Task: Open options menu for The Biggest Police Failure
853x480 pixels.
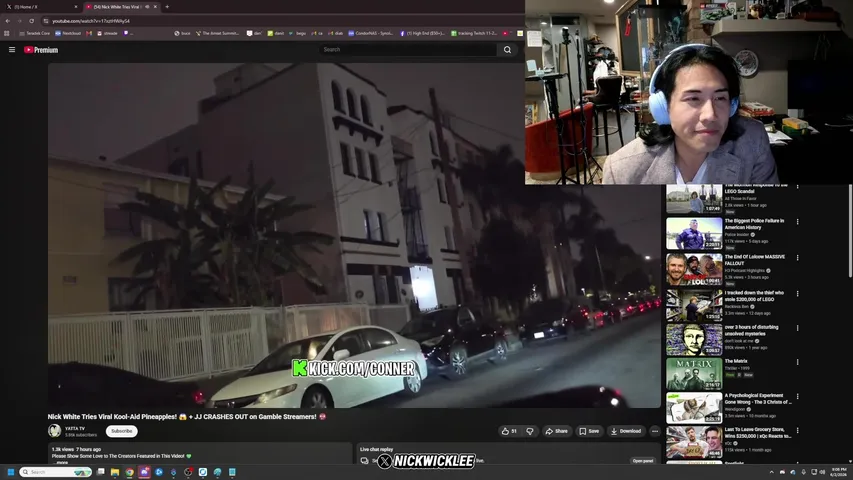Action: coord(798,222)
